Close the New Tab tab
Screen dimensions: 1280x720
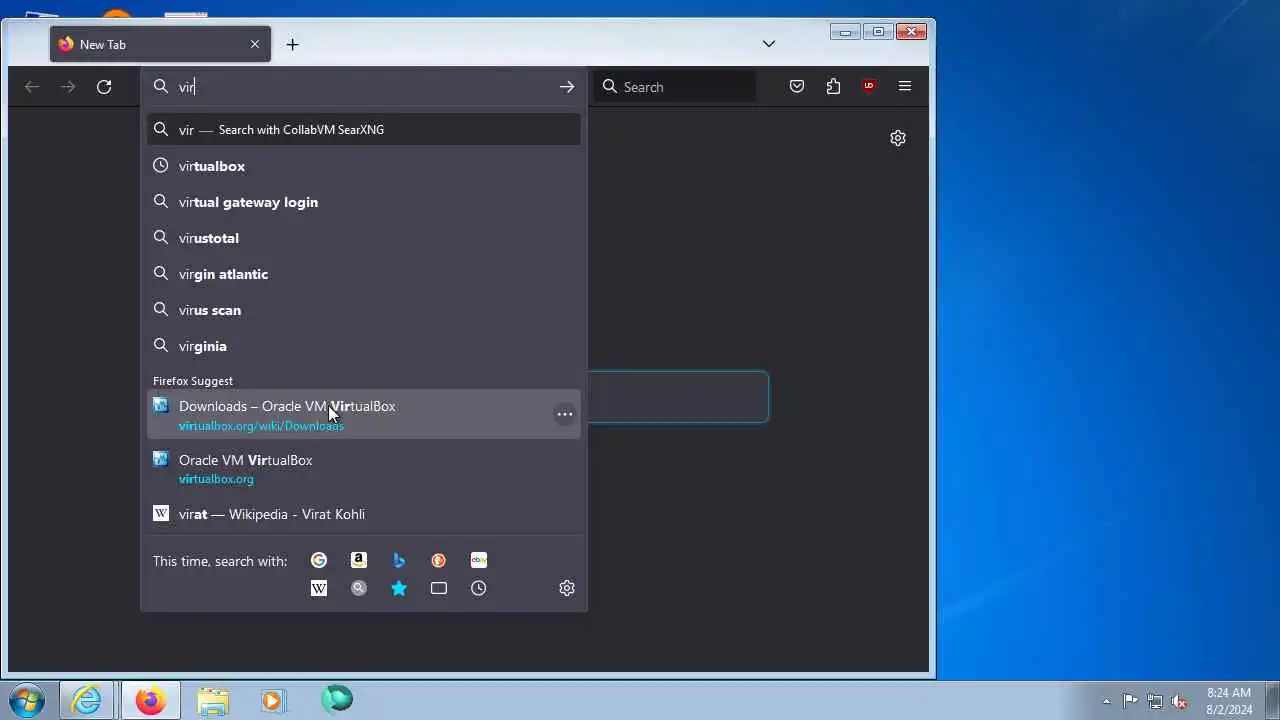255,44
